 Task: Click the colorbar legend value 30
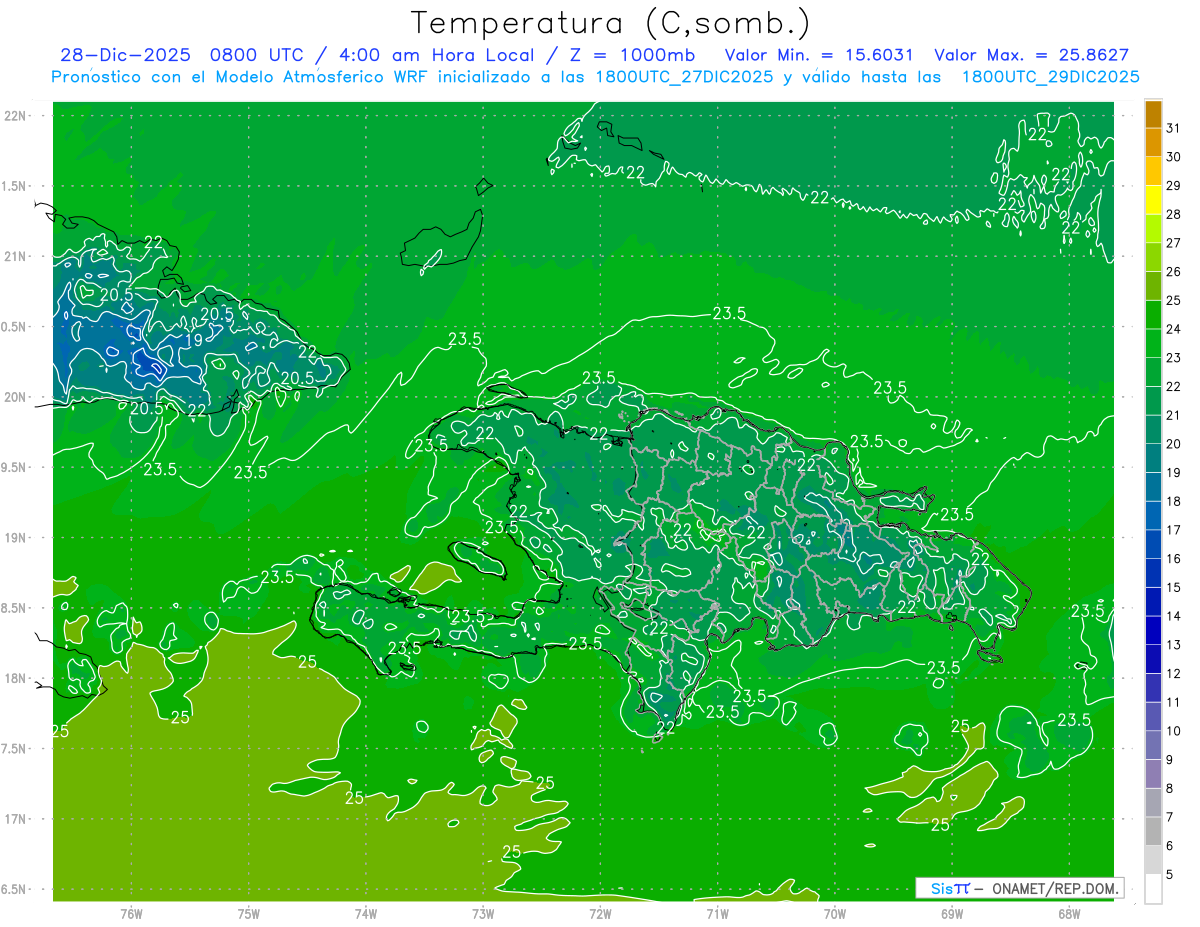pyautogui.click(x=1173, y=157)
